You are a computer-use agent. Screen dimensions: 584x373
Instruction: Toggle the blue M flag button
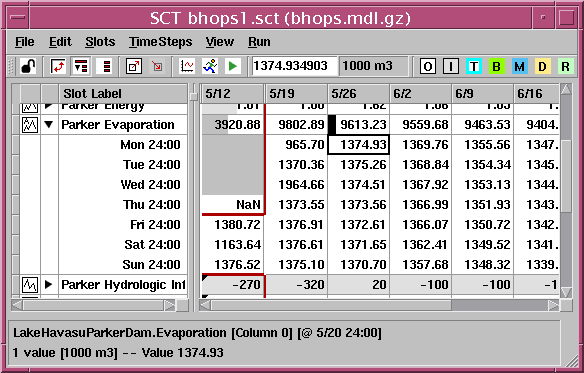(x=520, y=67)
